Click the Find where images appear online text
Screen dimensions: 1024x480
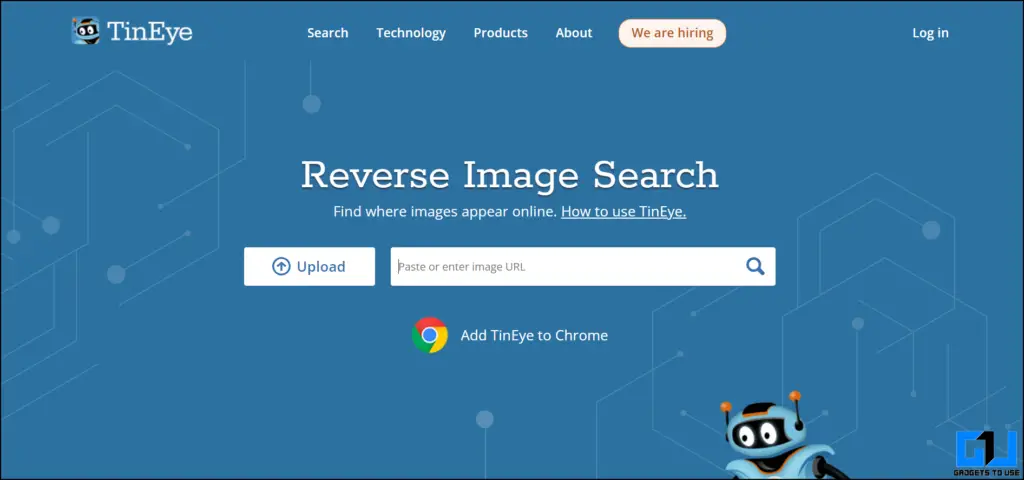445,212
